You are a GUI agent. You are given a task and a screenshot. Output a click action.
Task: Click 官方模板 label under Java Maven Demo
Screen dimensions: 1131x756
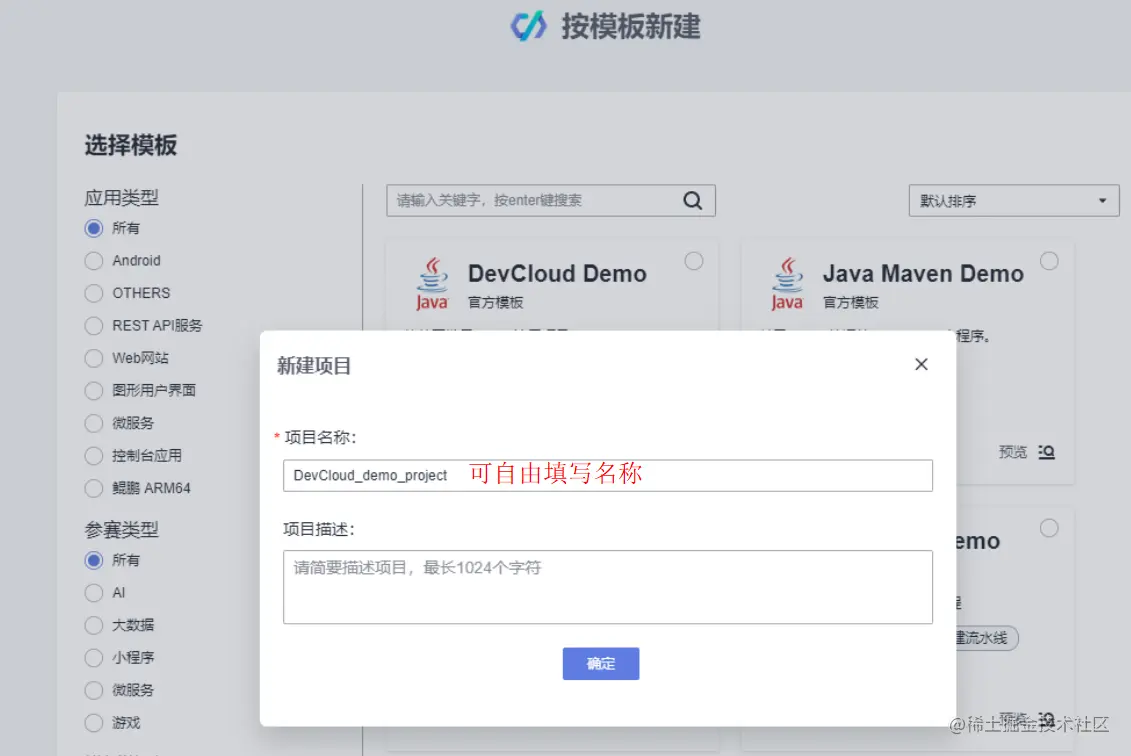[x=851, y=303]
